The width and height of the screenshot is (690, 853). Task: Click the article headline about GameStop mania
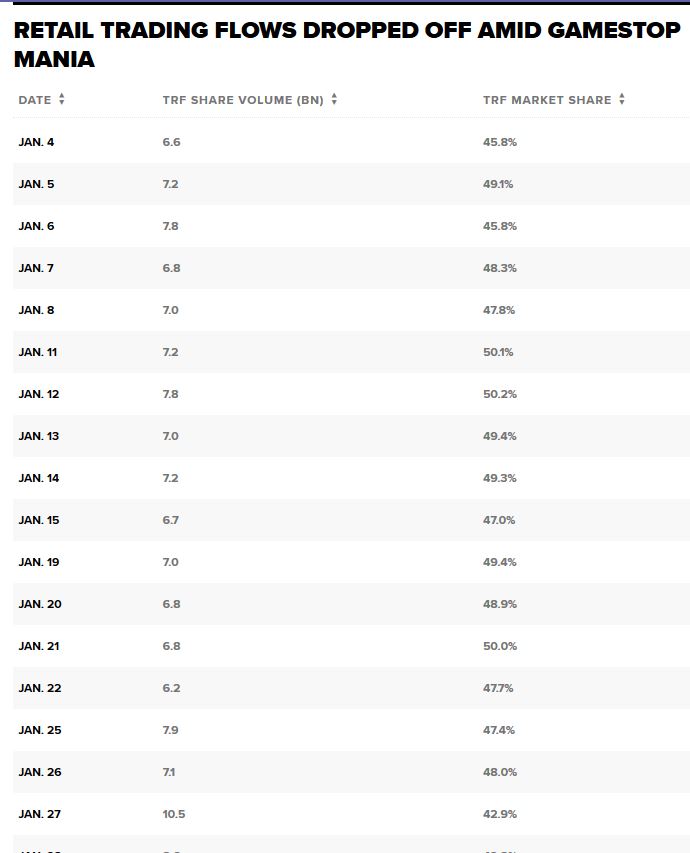click(x=347, y=45)
